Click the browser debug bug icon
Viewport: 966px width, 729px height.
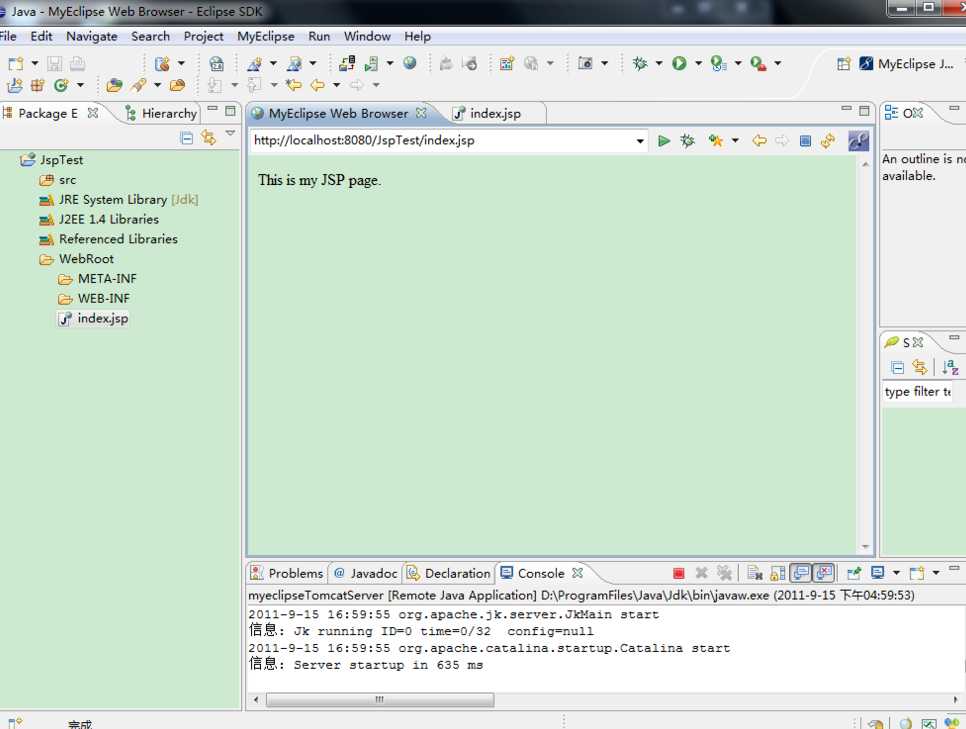[687, 141]
